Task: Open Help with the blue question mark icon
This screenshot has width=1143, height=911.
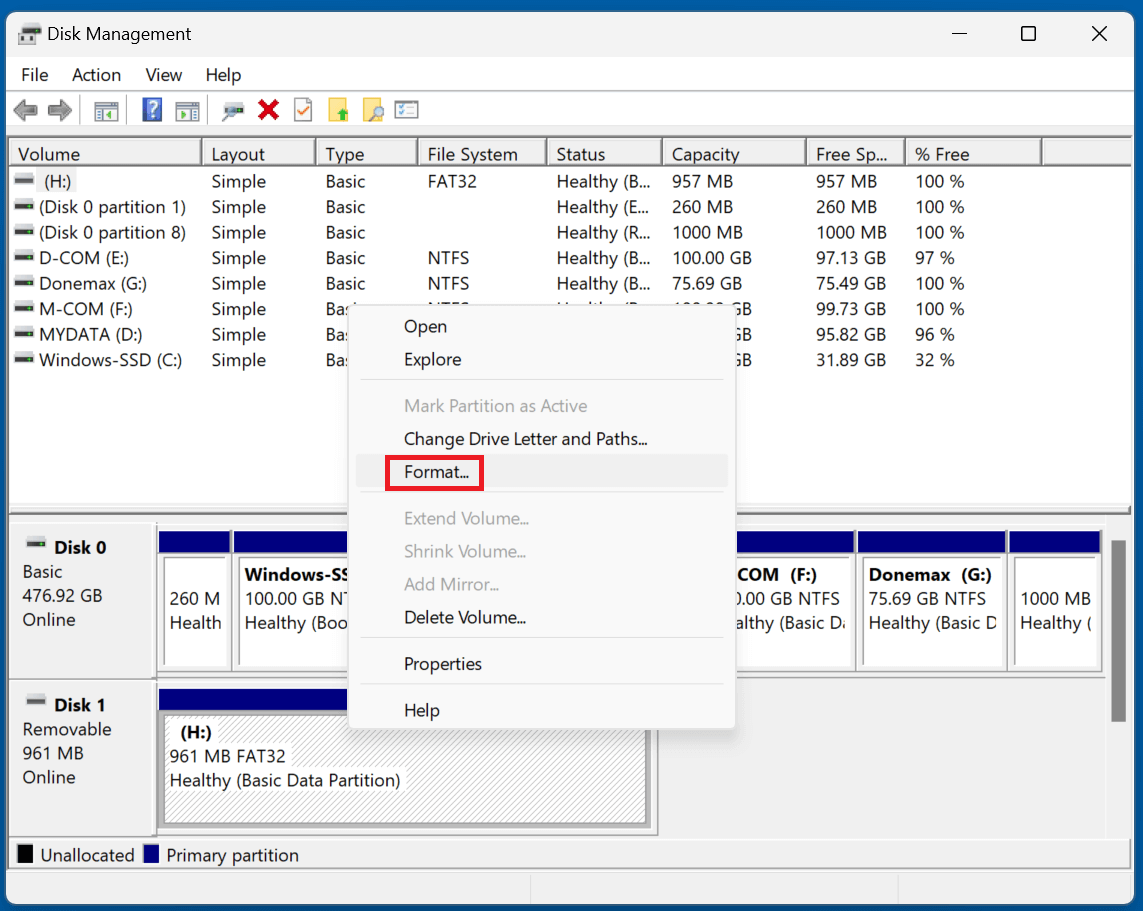Action: point(151,110)
